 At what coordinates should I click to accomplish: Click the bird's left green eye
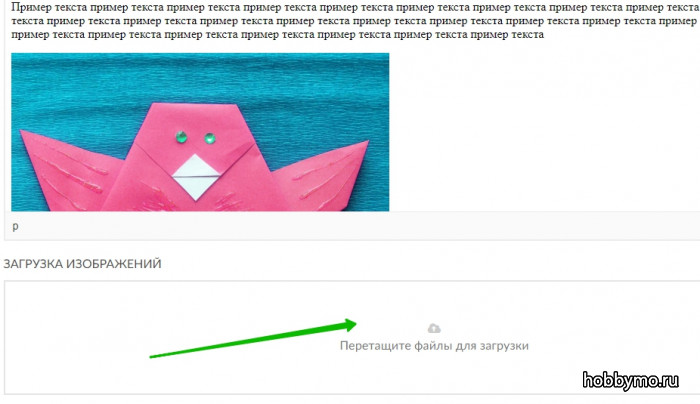[x=181, y=137]
